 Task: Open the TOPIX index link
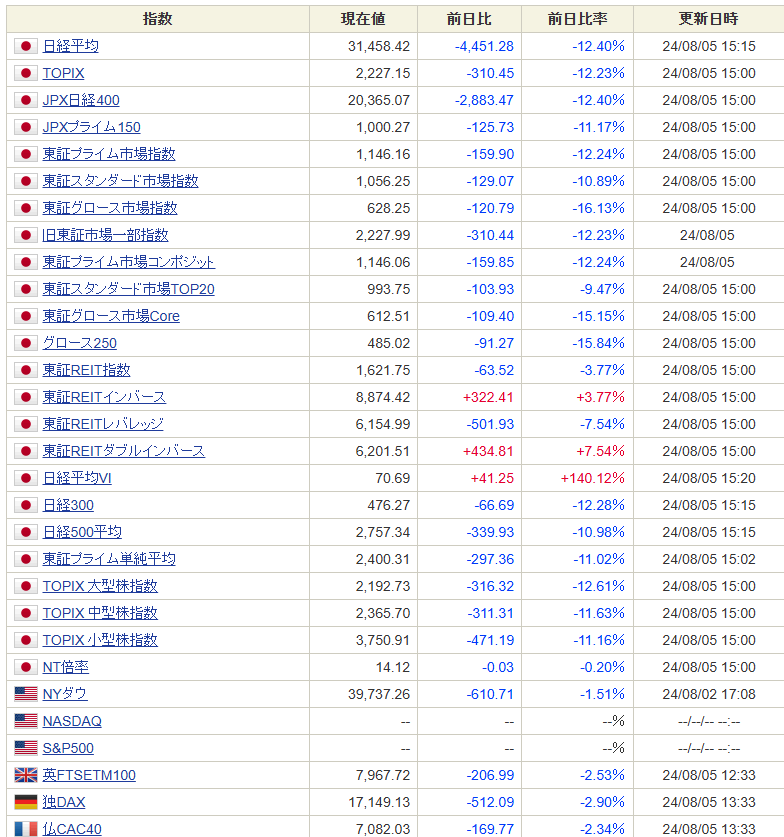[64, 73]
